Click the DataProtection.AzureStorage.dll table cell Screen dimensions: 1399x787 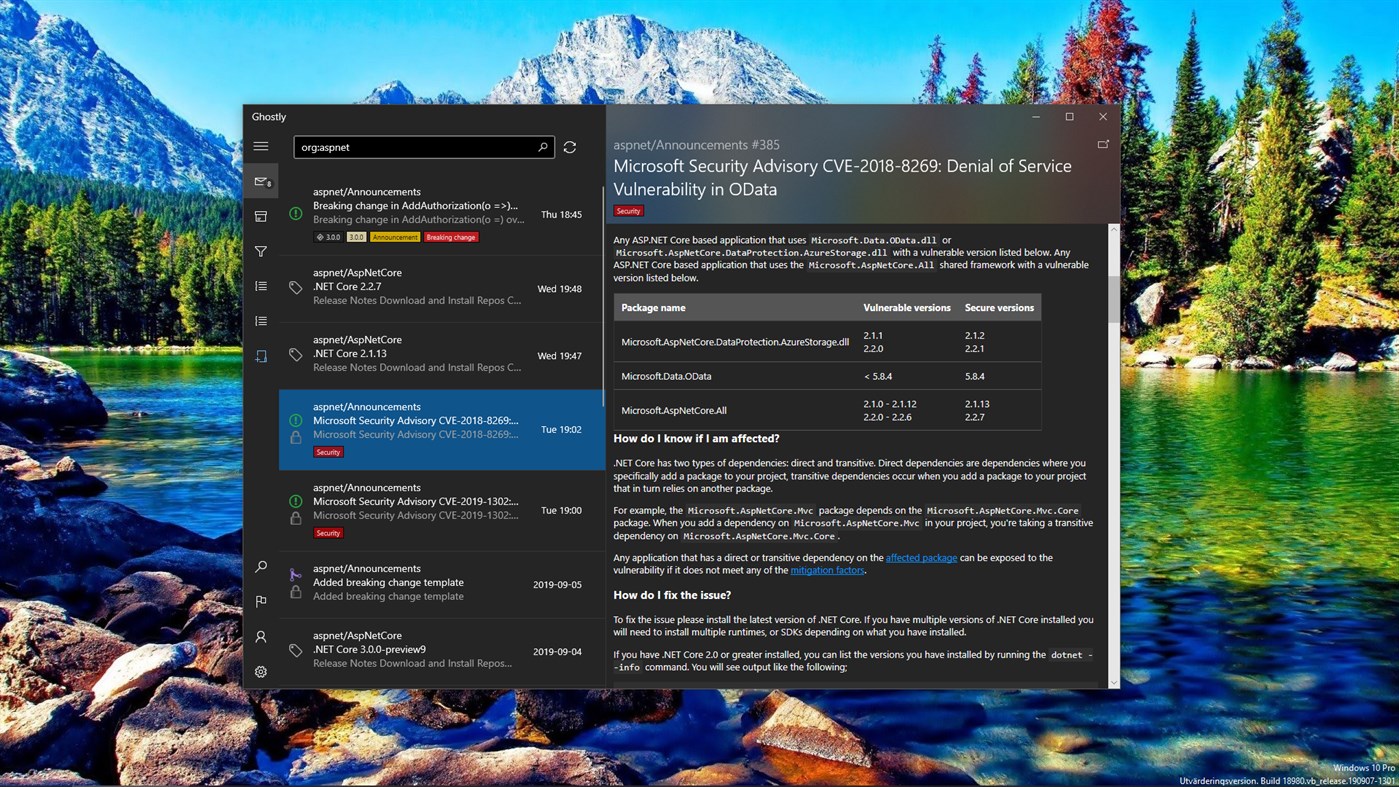coord(735,342)
